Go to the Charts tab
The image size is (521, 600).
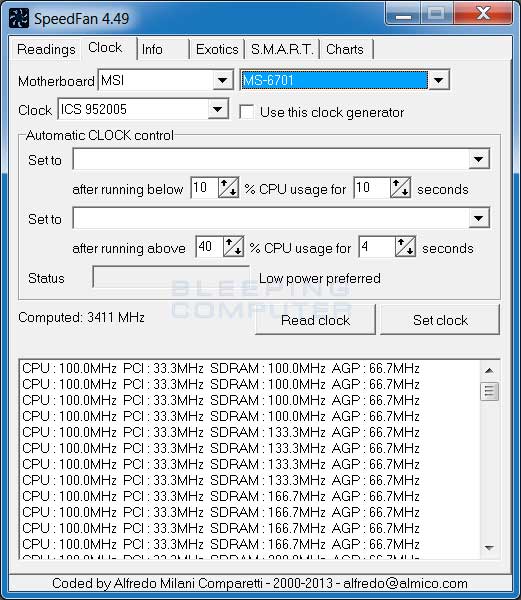point(347,49)
